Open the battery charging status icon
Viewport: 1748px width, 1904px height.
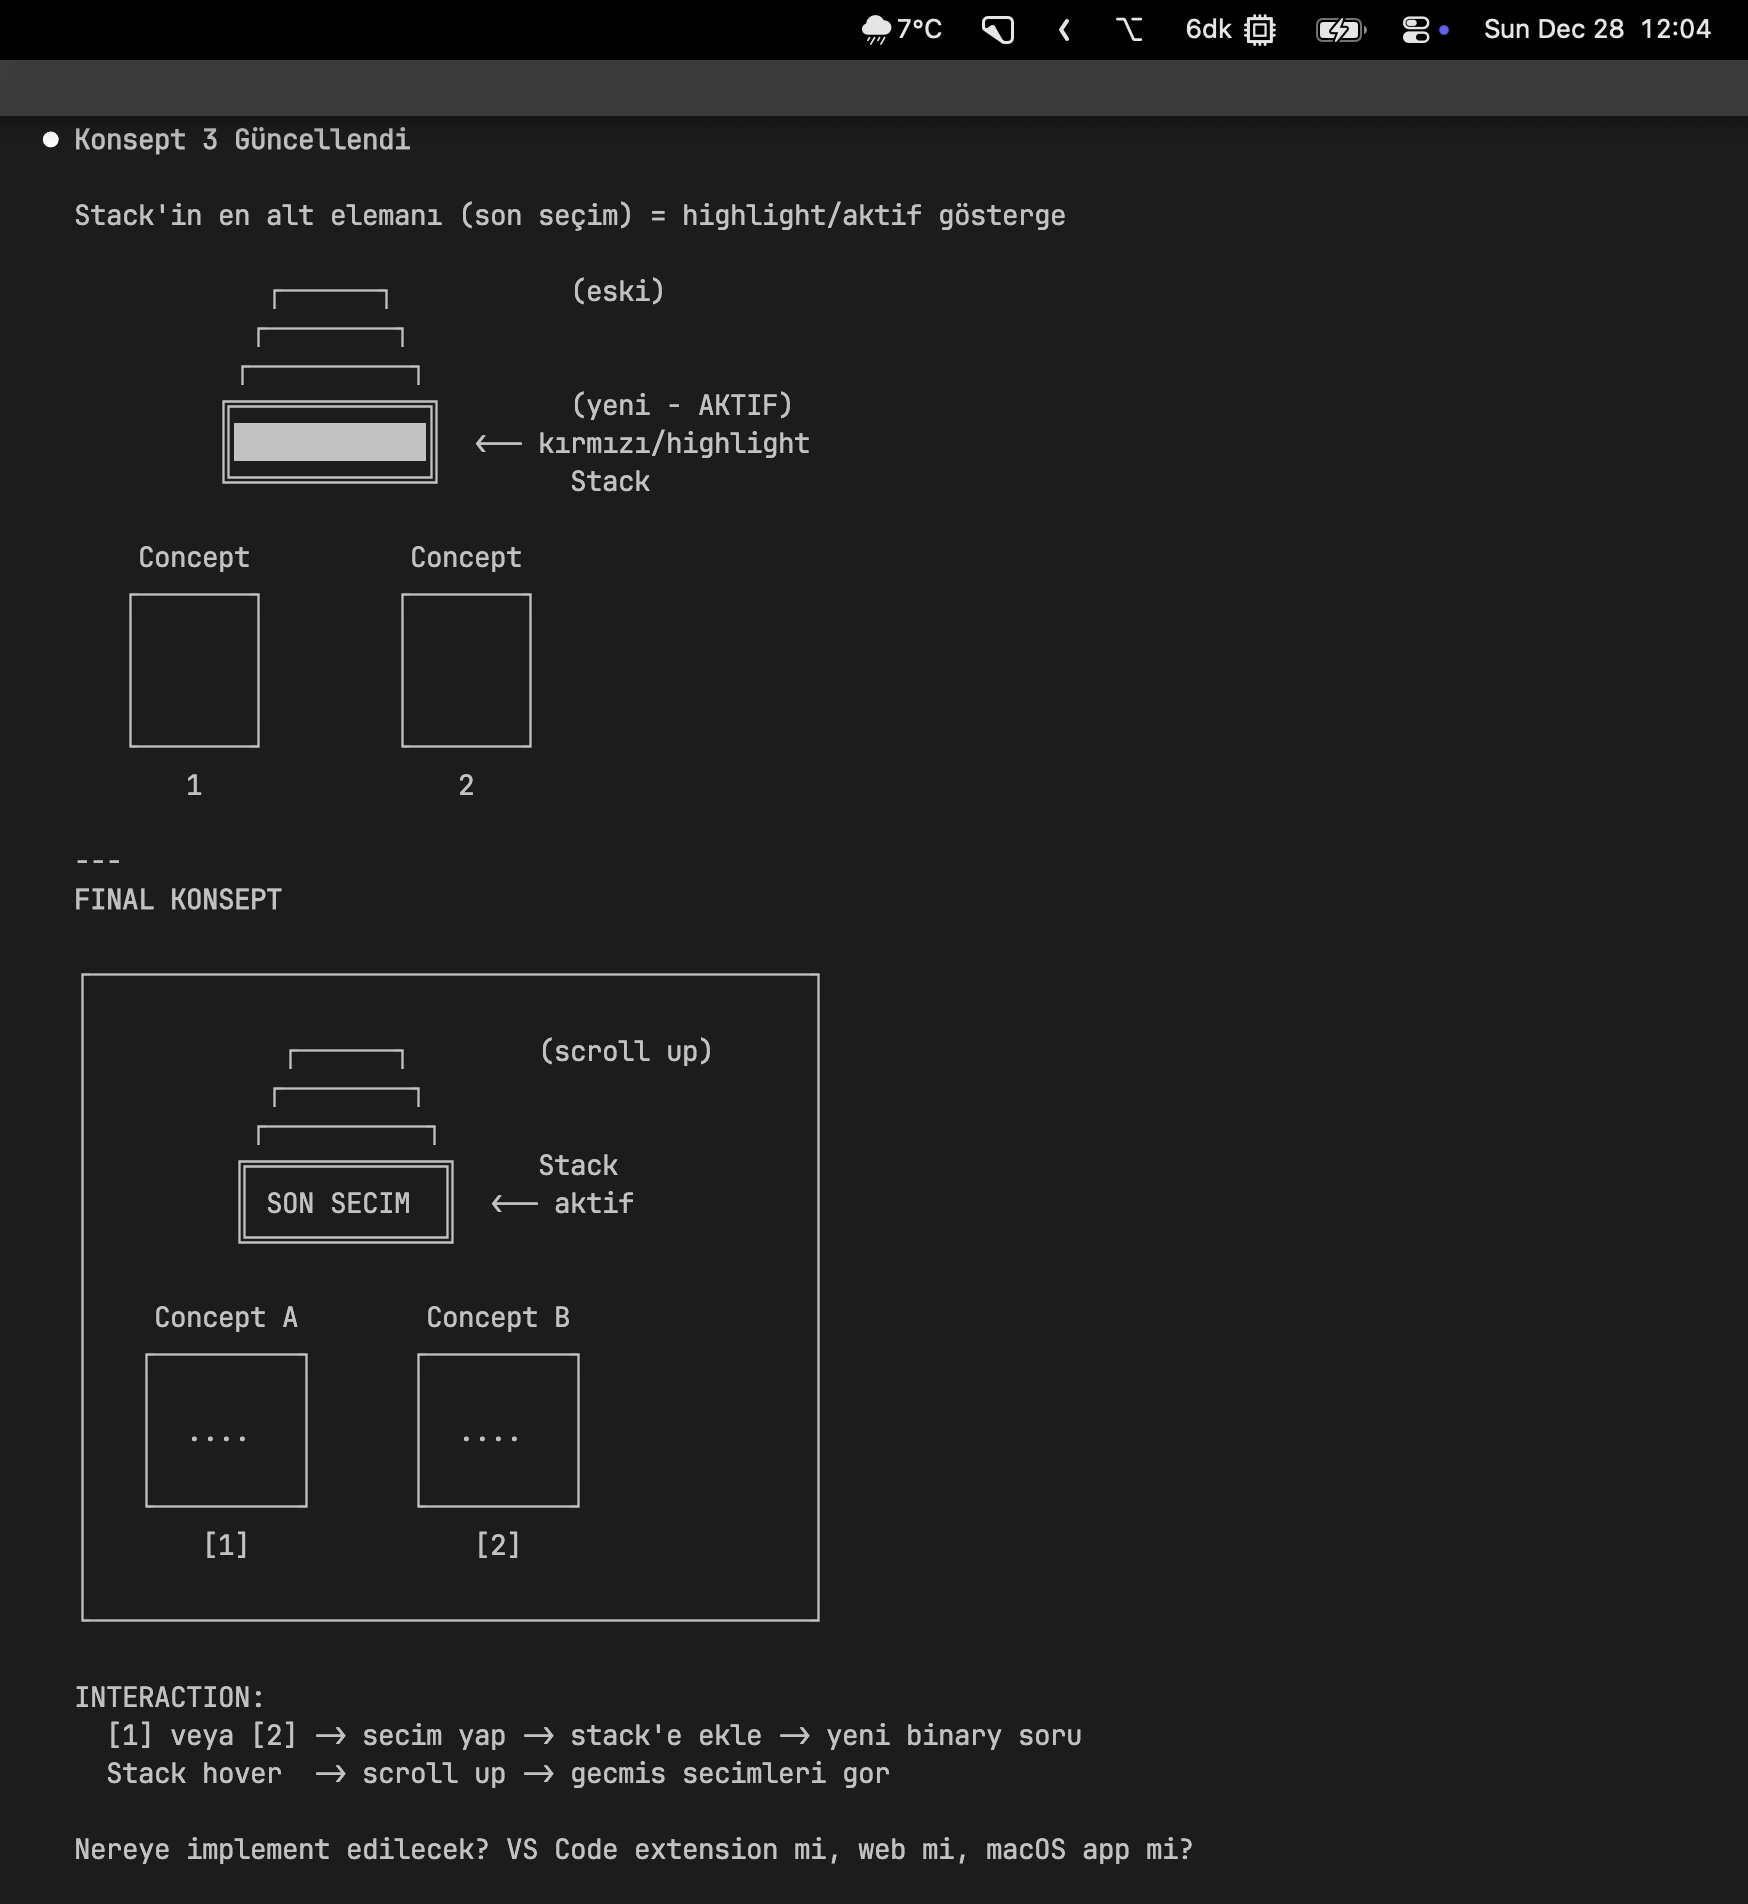tap(1340, 30)
